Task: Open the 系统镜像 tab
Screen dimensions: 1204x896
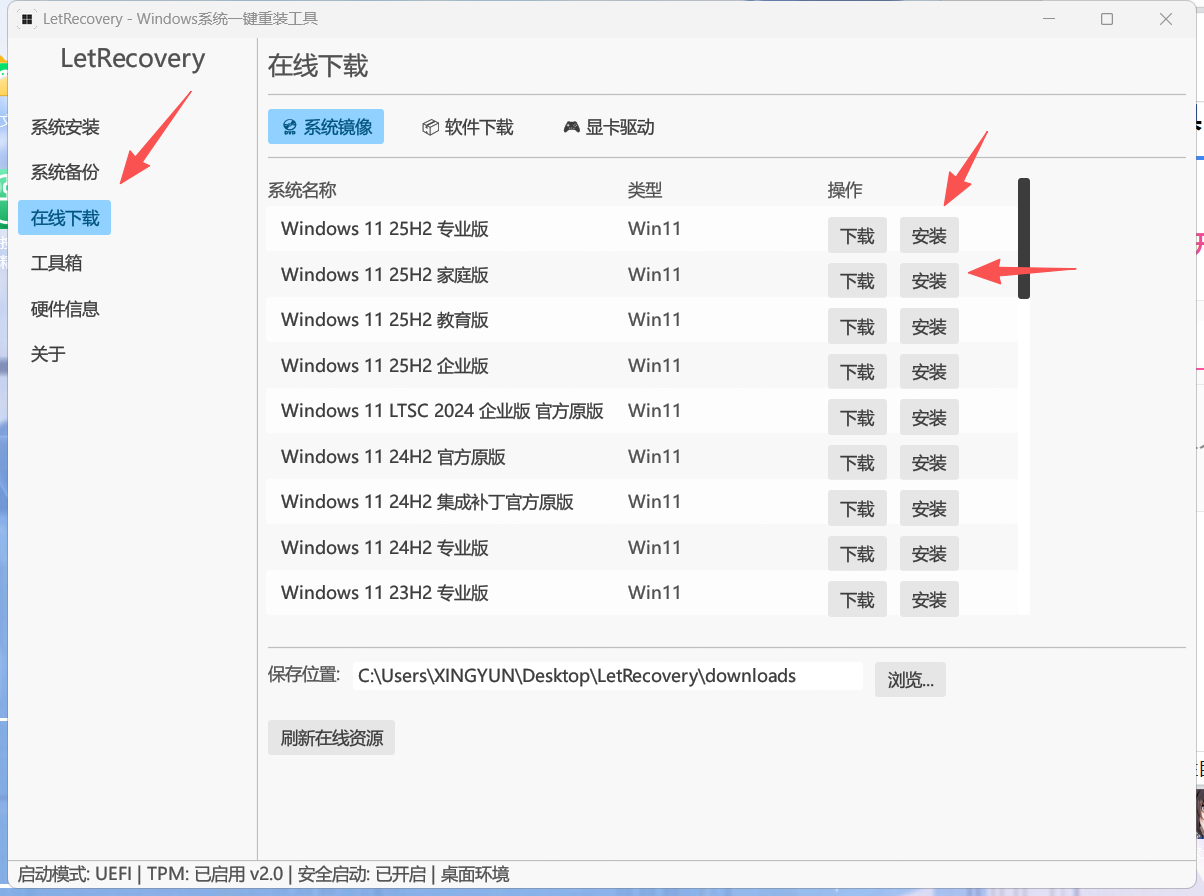Action: (x=326, y=127)
